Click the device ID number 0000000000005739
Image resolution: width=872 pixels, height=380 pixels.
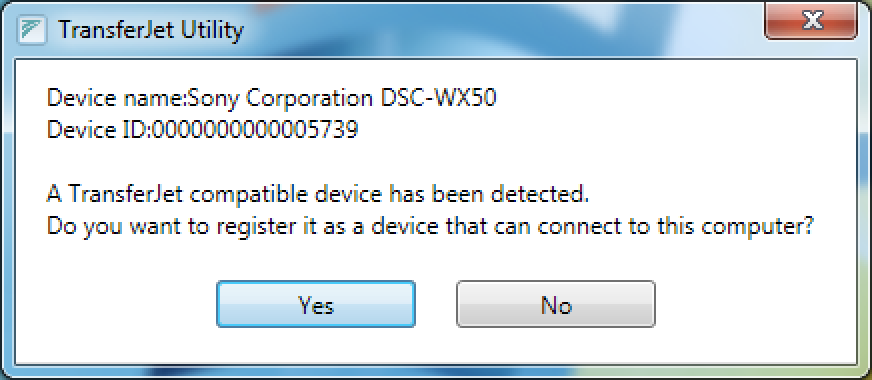point(255,130)
